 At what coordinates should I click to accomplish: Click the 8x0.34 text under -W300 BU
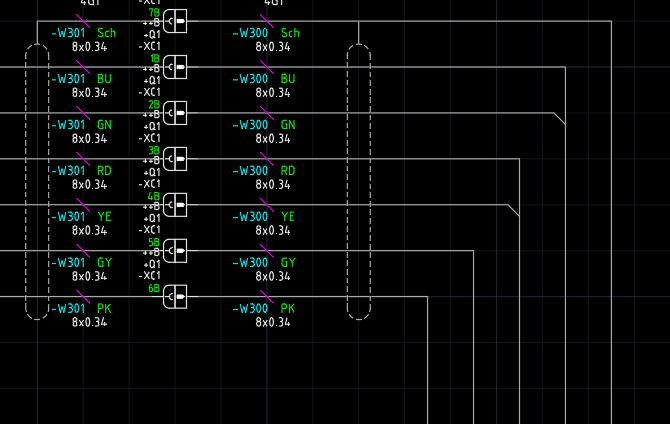click(273, 93)
